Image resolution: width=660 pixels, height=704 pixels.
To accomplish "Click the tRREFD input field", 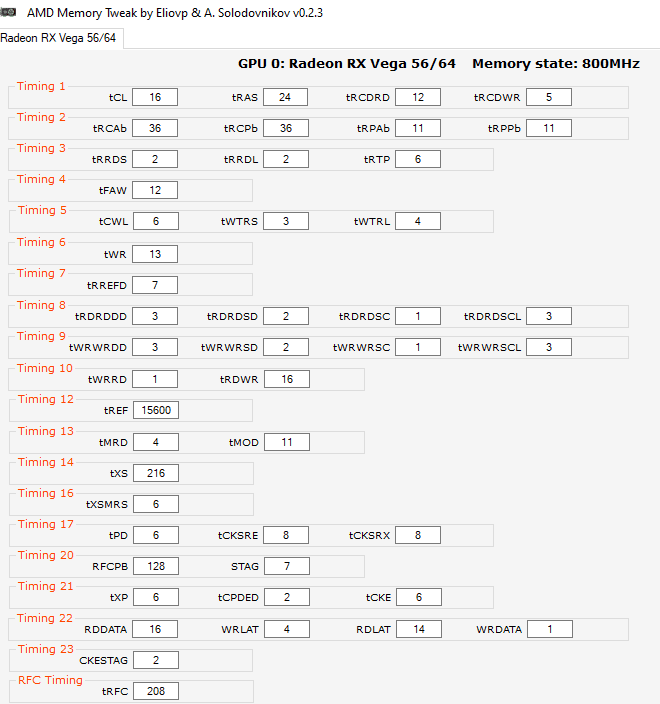I will click(x=155, y=285).
